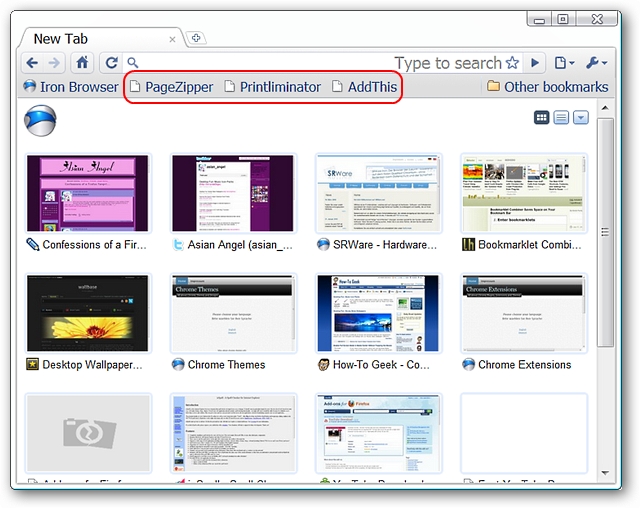
Task: Open Confessions of a Fir... thumbnail
Action: tap(88, 193)
